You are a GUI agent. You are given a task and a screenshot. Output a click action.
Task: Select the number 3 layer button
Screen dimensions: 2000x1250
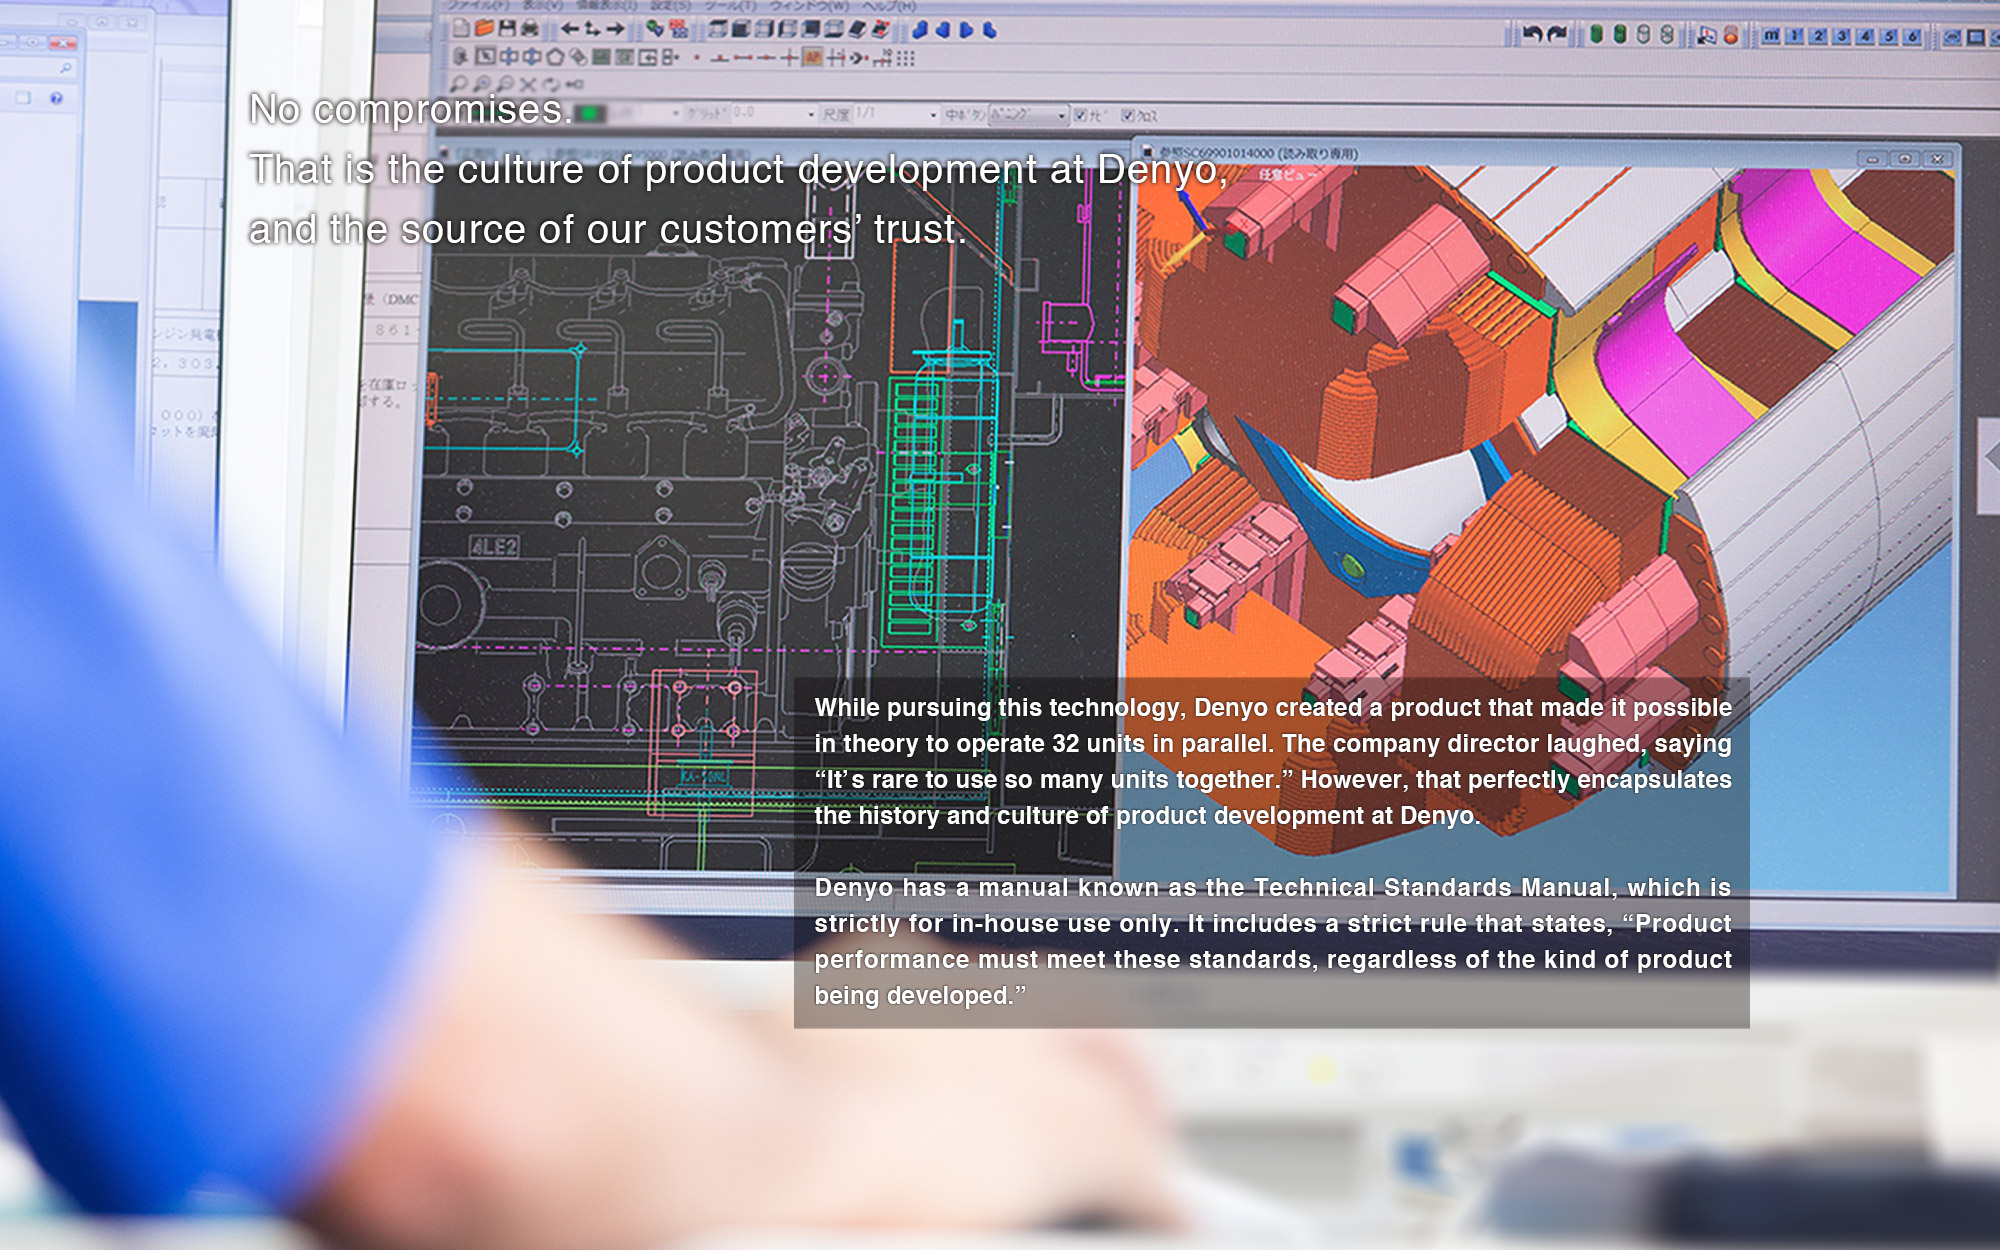[x=1842, y=36]
